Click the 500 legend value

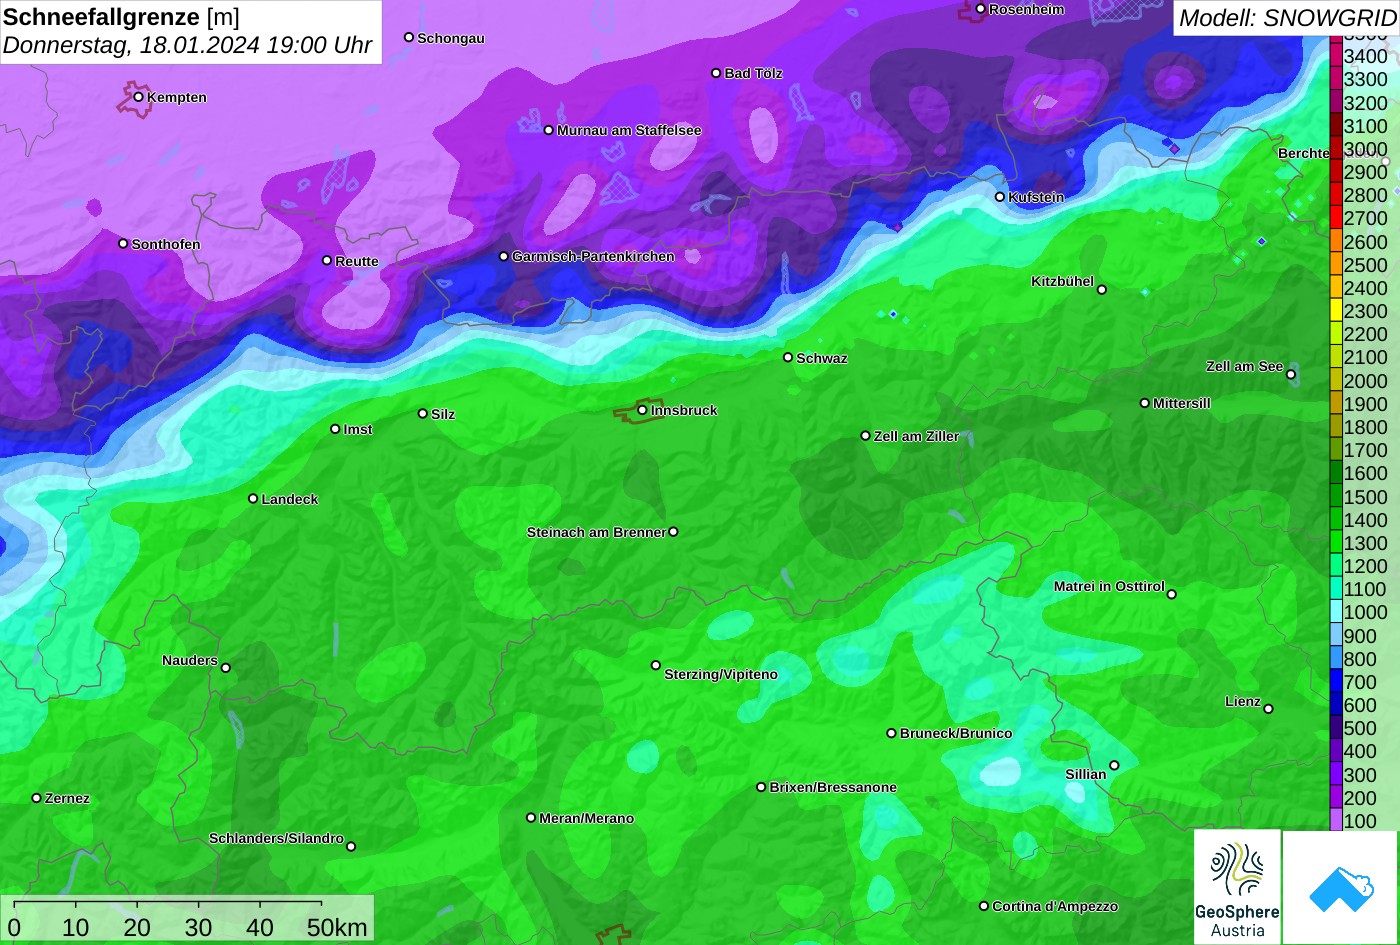[x=1360, y=729]
